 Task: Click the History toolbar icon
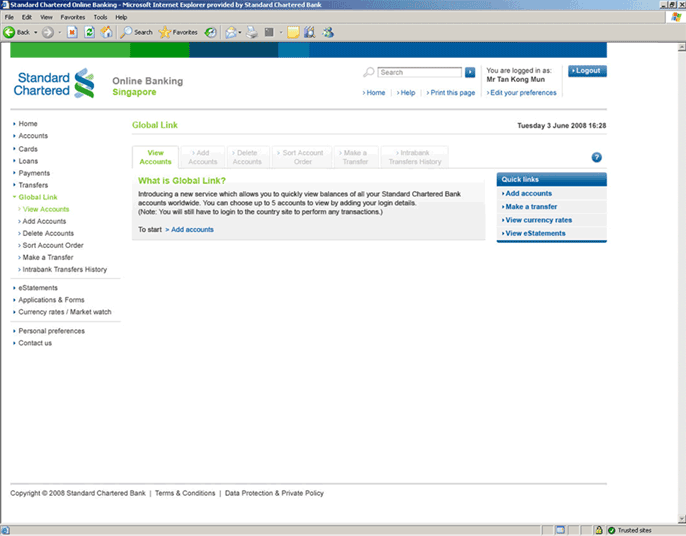pos(211,32)
